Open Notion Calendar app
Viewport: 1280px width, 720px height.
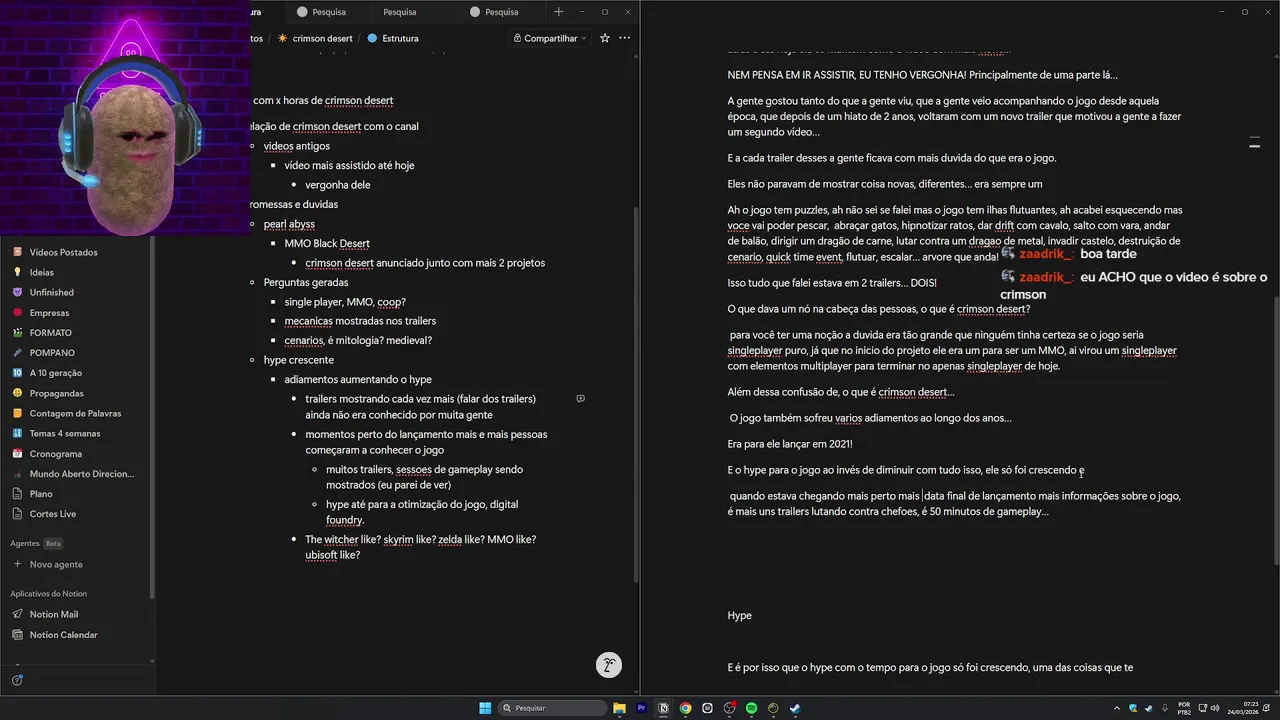[63, 634]
